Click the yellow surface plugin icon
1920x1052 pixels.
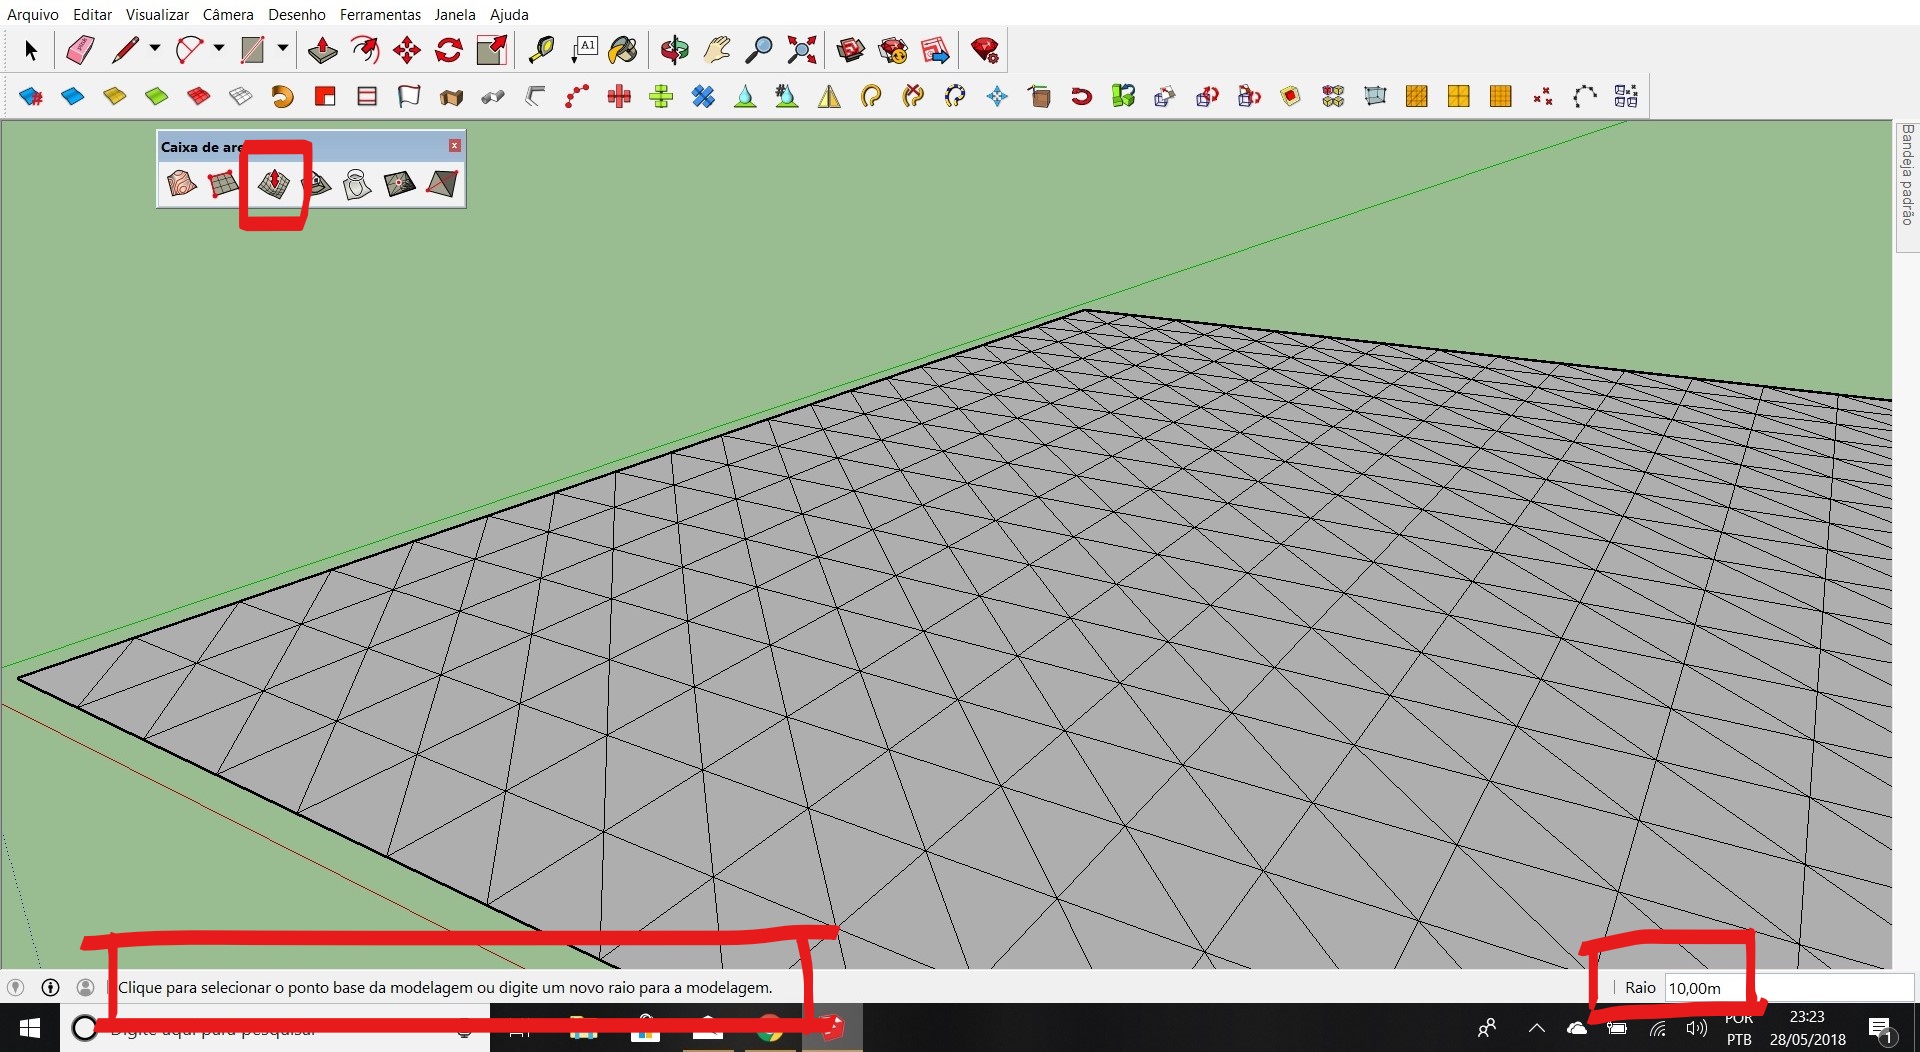point(115,96)
